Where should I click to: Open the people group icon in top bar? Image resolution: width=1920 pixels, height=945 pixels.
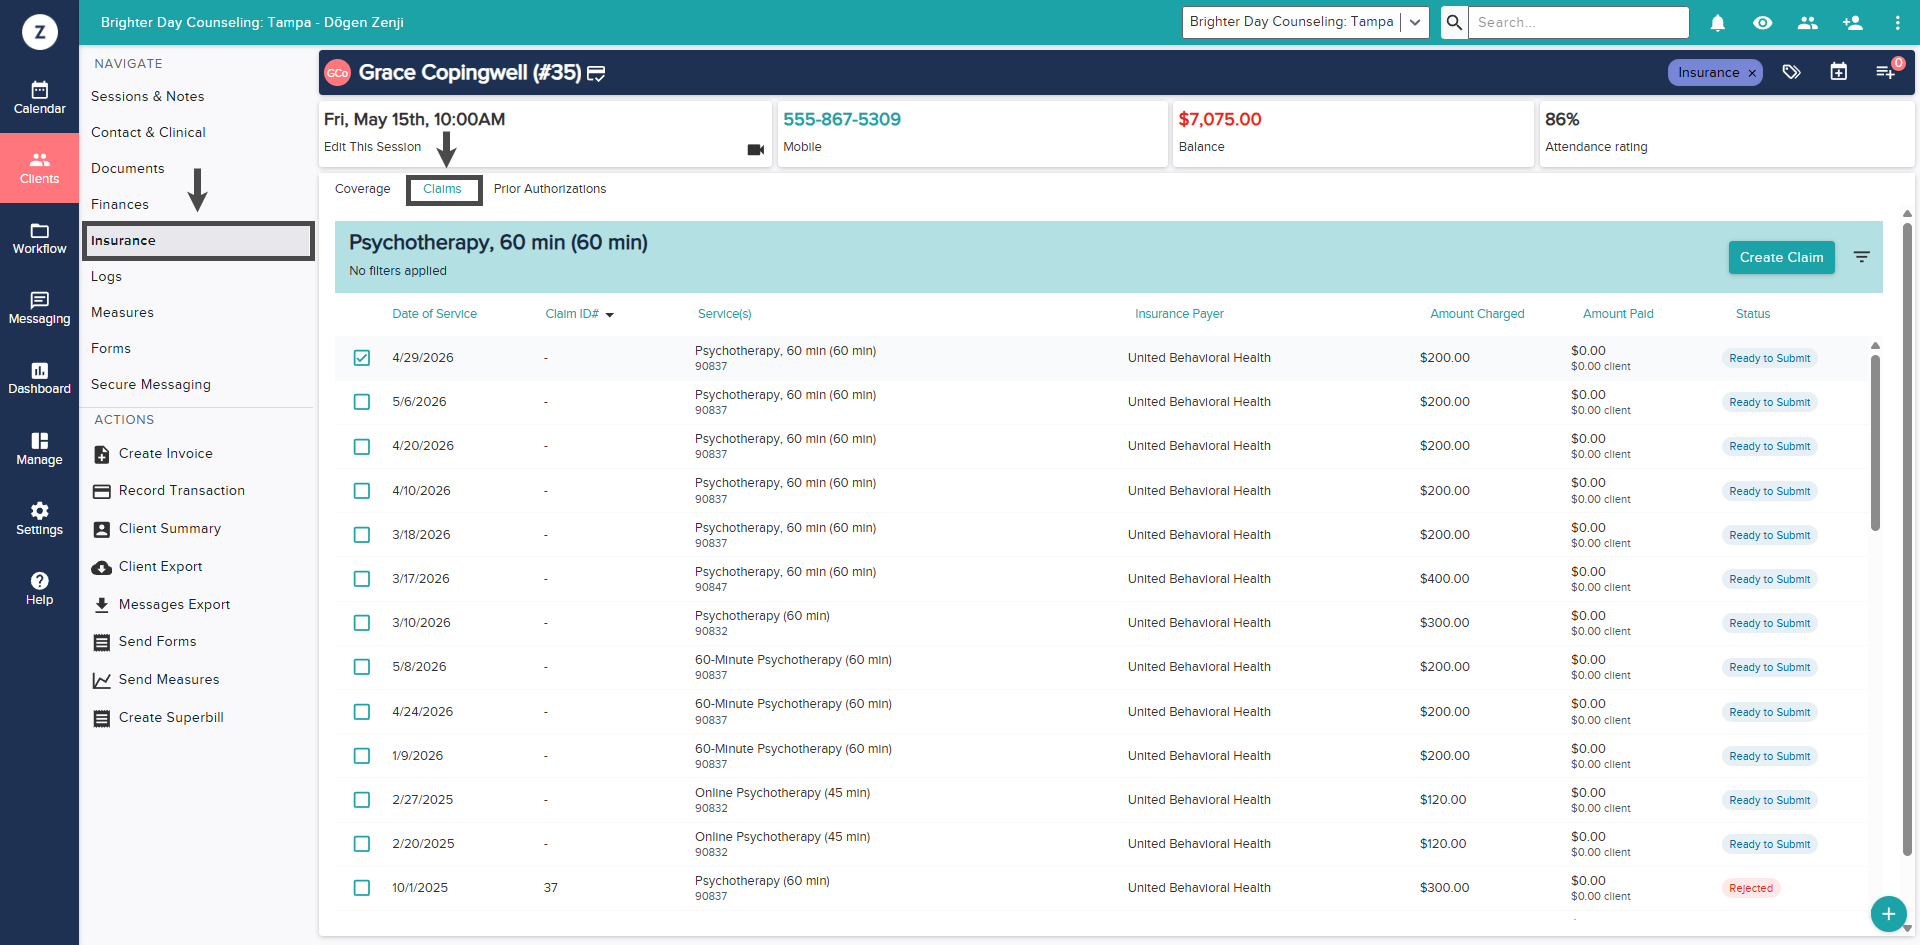click(1807, 22)
